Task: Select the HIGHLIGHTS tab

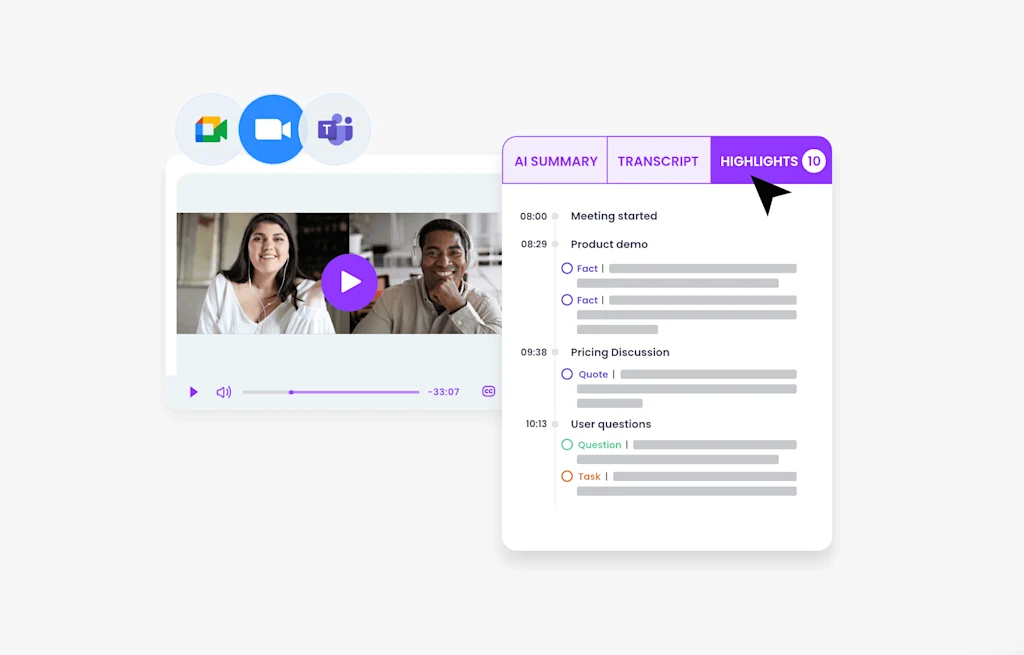Action: [771, 161]
